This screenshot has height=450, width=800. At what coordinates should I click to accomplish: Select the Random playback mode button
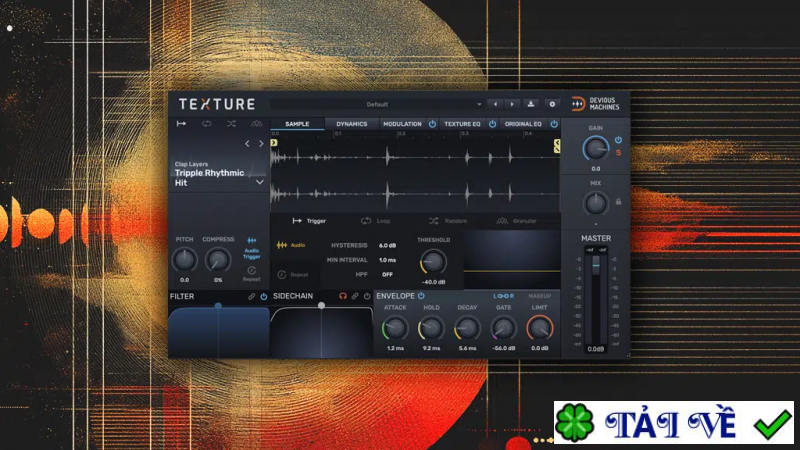pyautogui.click(x=448, y=221)
